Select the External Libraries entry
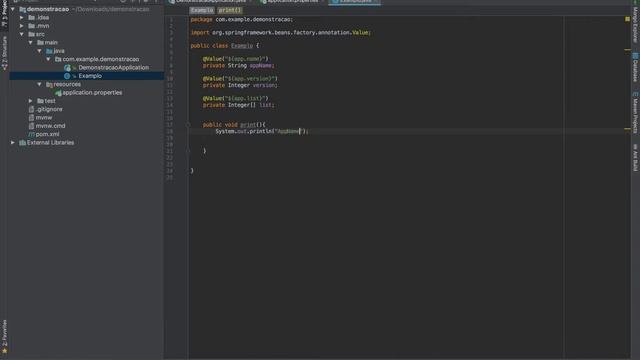 pos(50,142)
